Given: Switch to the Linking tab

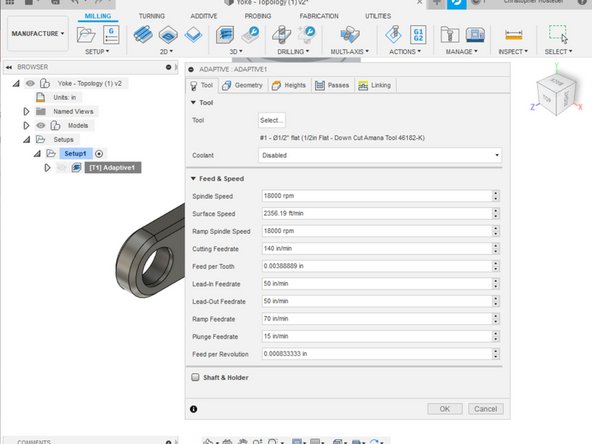Looking at the screenshot, I should [x=375, y=85].
